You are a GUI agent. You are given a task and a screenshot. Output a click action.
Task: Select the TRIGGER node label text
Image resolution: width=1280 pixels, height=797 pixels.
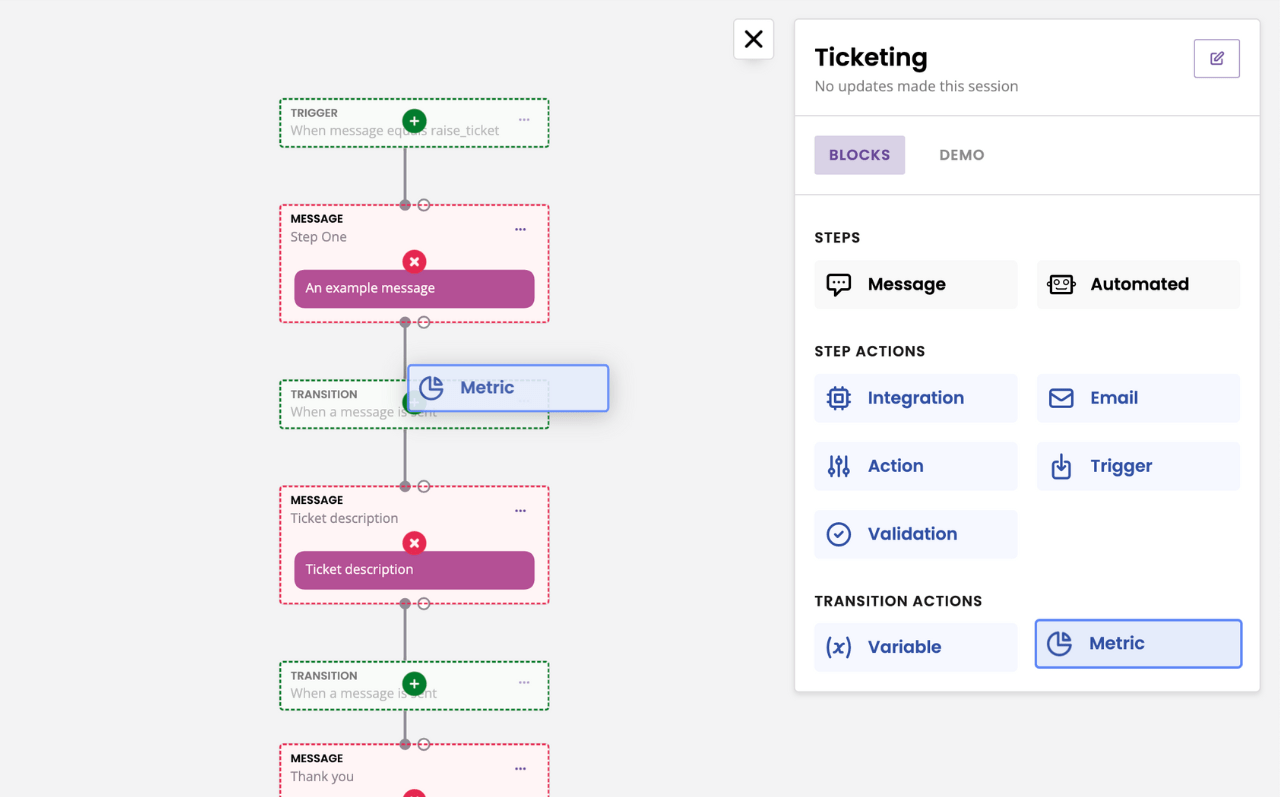click(314, 113)
